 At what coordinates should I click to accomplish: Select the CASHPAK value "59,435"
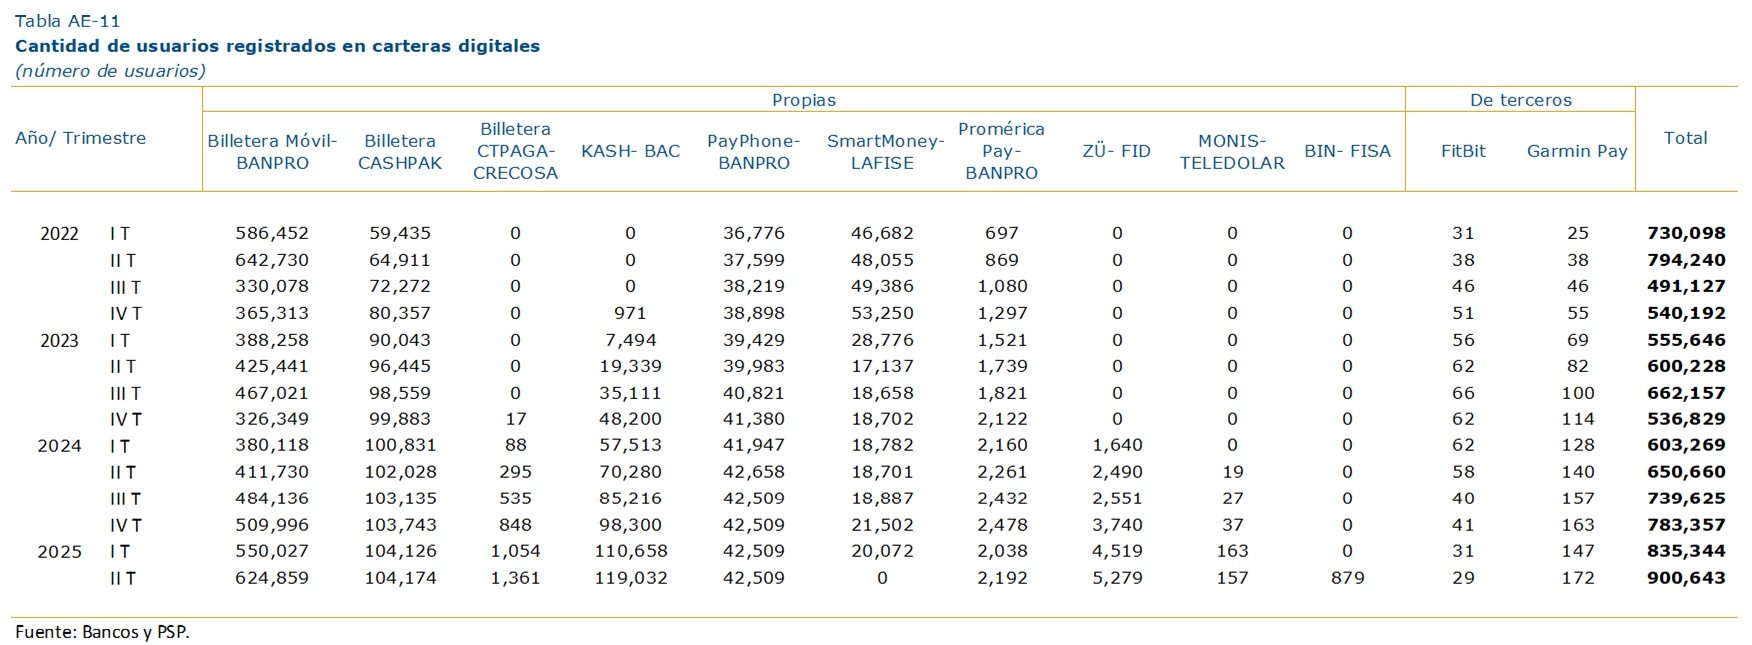(400, 233)
